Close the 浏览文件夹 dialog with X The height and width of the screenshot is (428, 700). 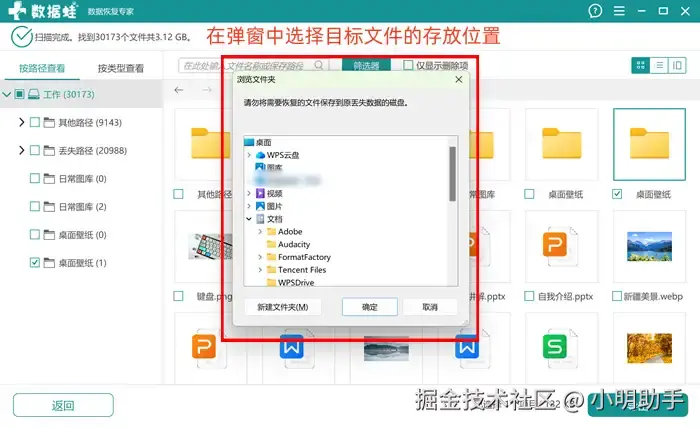tap(458, 79)
